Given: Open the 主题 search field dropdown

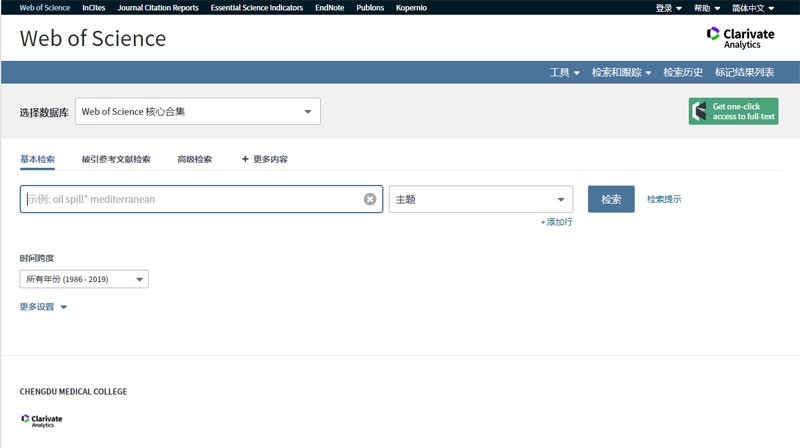Looking at the screenshot, I should click(x=481, y=199).
